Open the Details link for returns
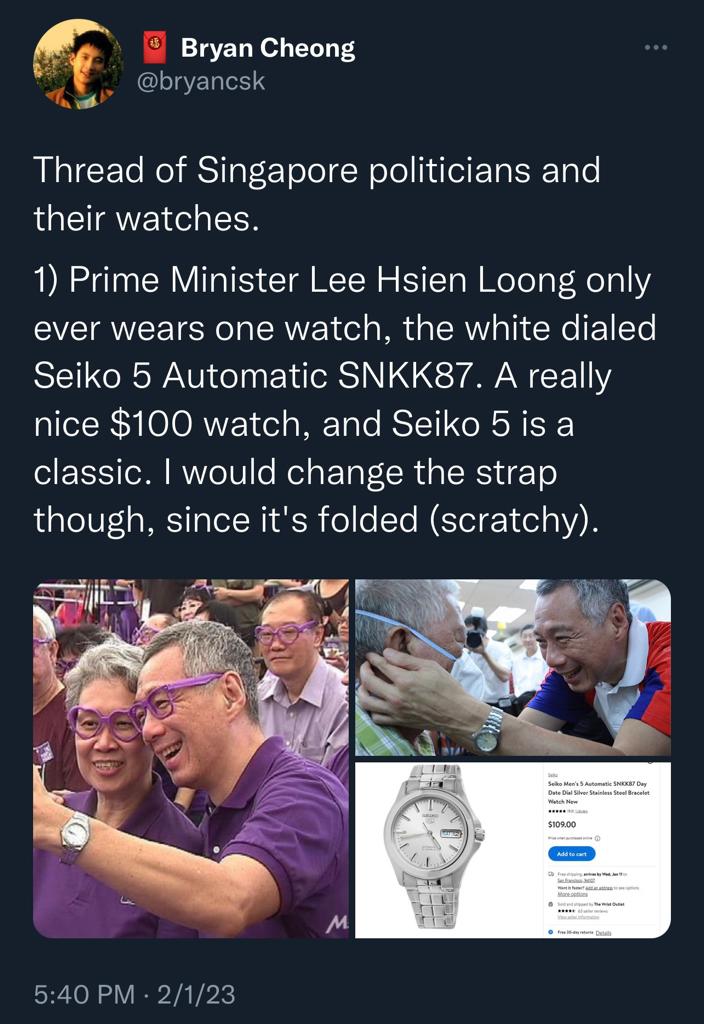The image size is (704, 1024). (x=603, y=933)
